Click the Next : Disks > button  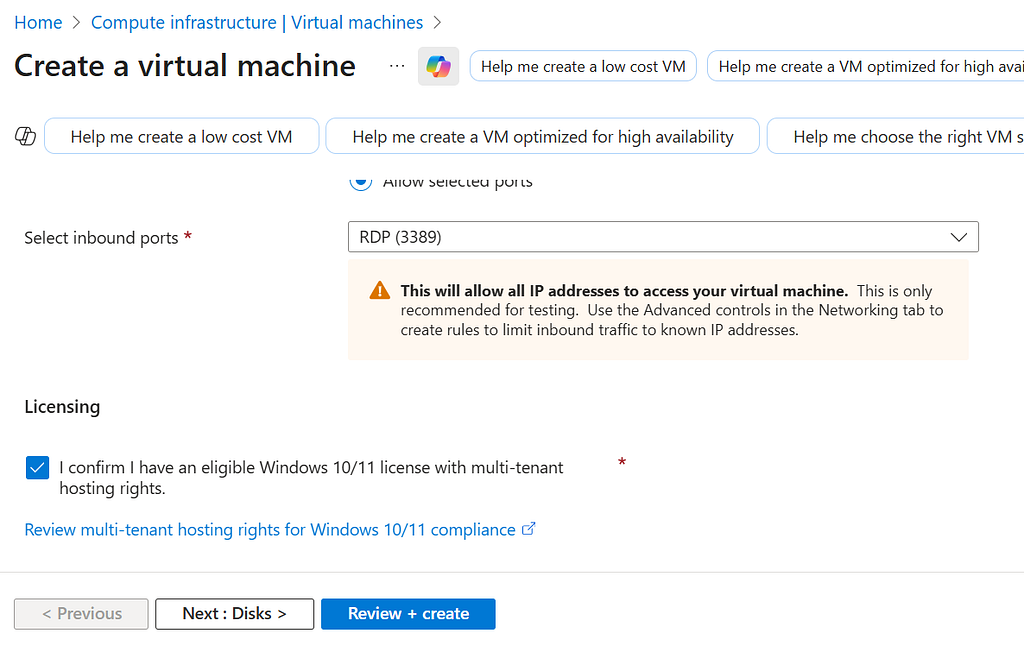pyautogui.click(x=234, y=614)
